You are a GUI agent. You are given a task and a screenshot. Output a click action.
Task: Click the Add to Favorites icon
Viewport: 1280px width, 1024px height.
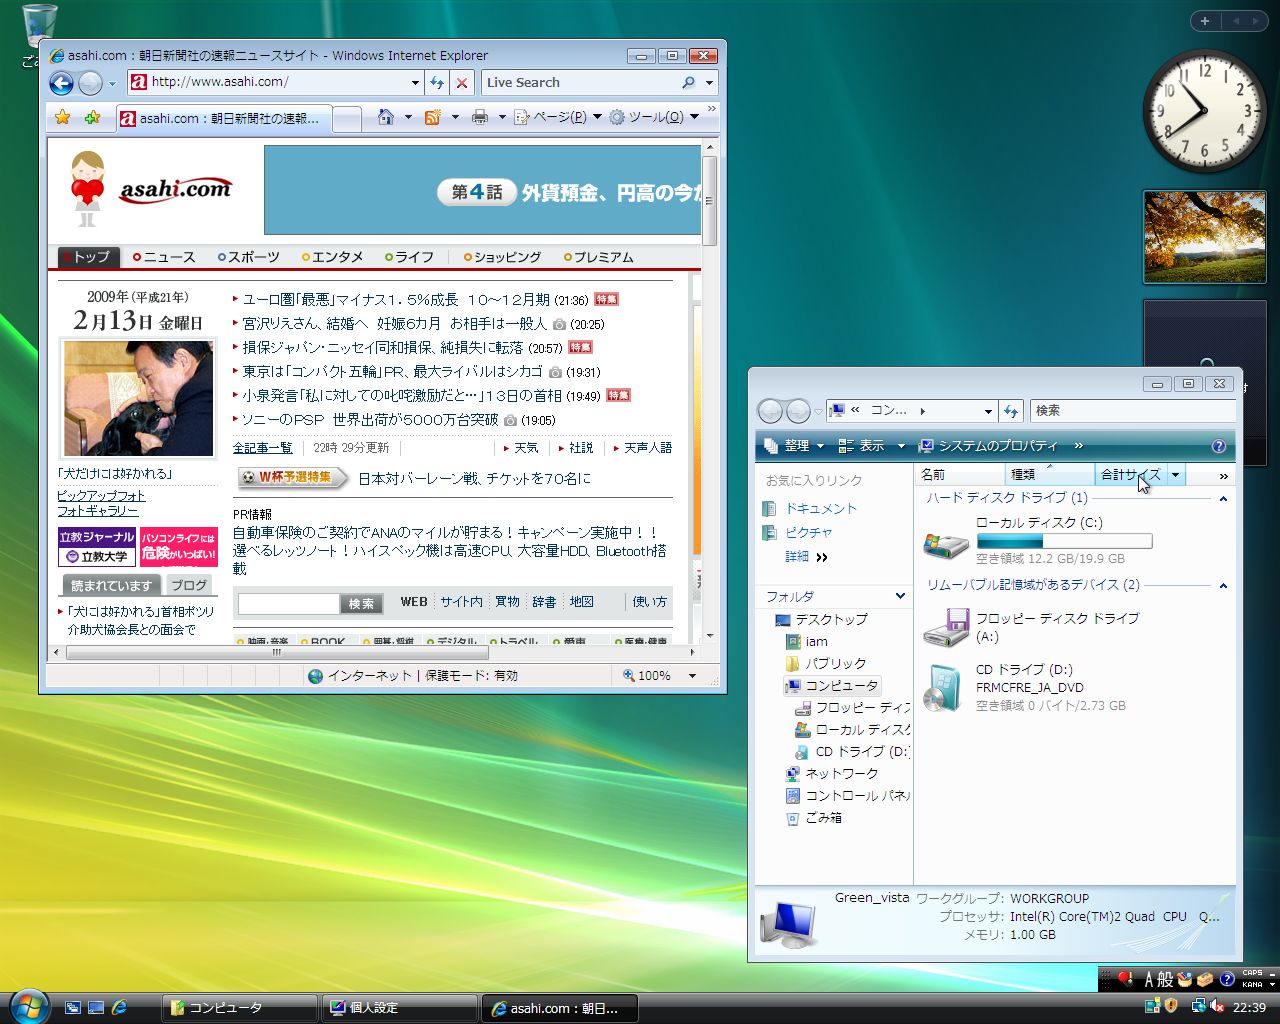(x=92, y=117)
